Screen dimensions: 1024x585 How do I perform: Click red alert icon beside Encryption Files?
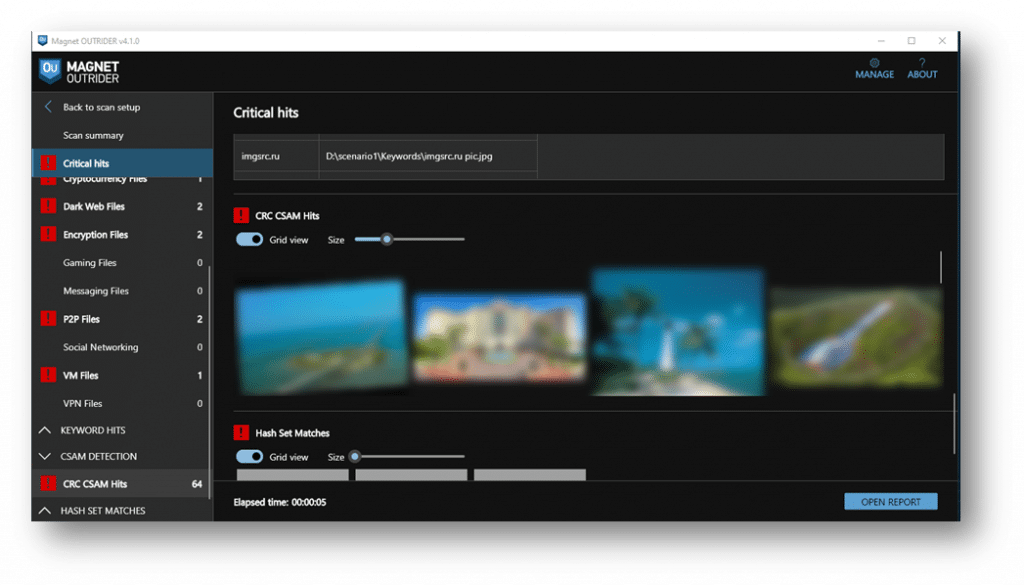pos(48,234)
